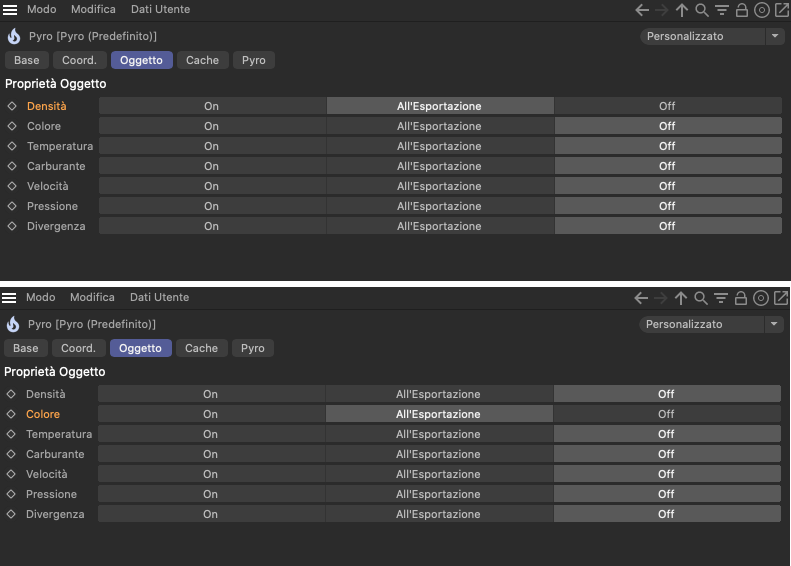Click keyframe diamond beside Temperatura in upper panel
Viewport: 791px width, 566px height.
click(12, 146)
